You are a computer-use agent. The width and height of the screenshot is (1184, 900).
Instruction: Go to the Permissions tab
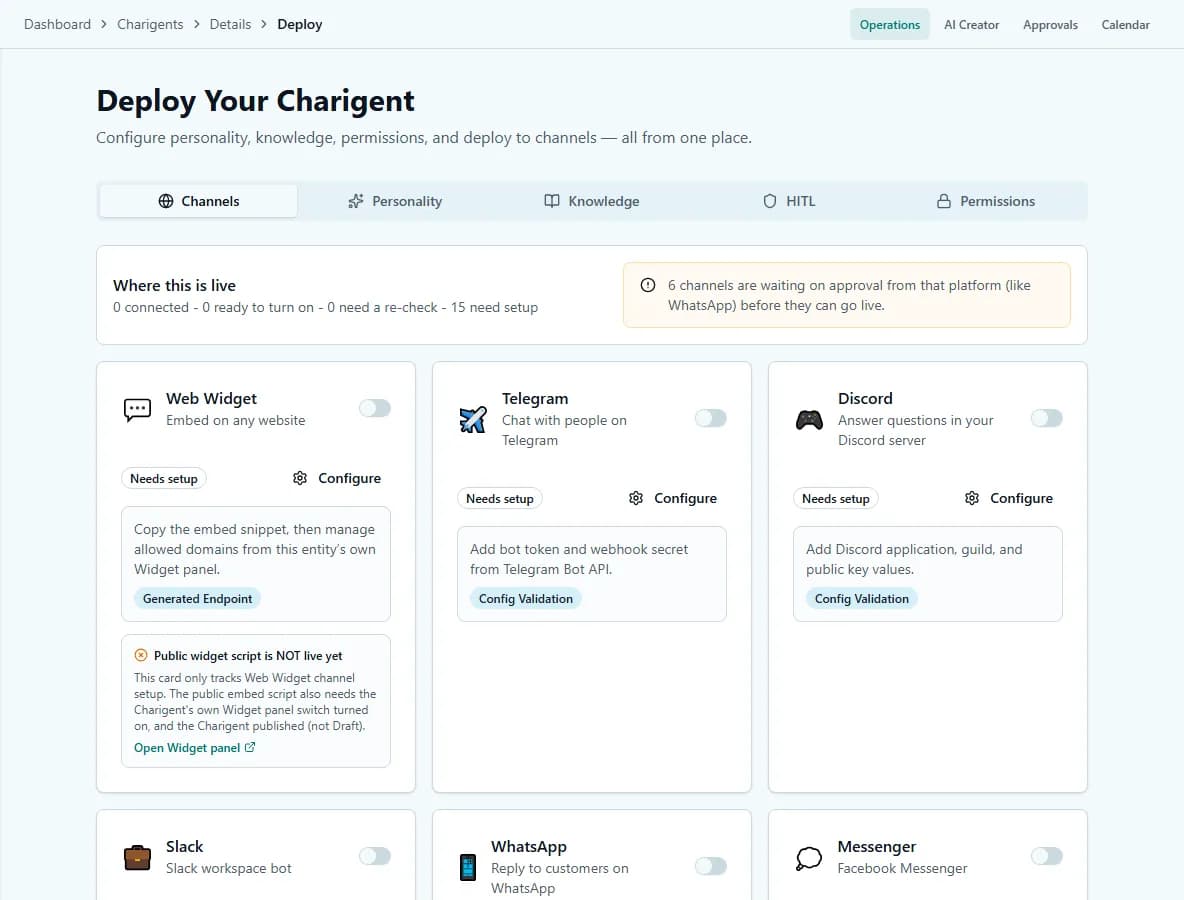tap(986, 201)
